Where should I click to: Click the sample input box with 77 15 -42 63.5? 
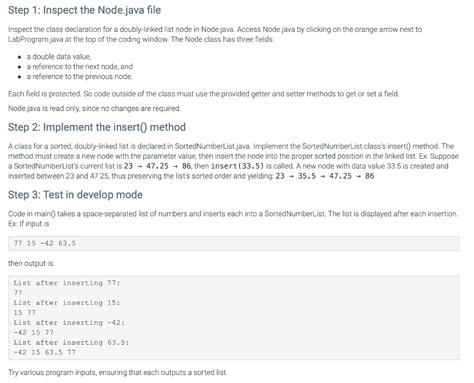pos(234,243)
